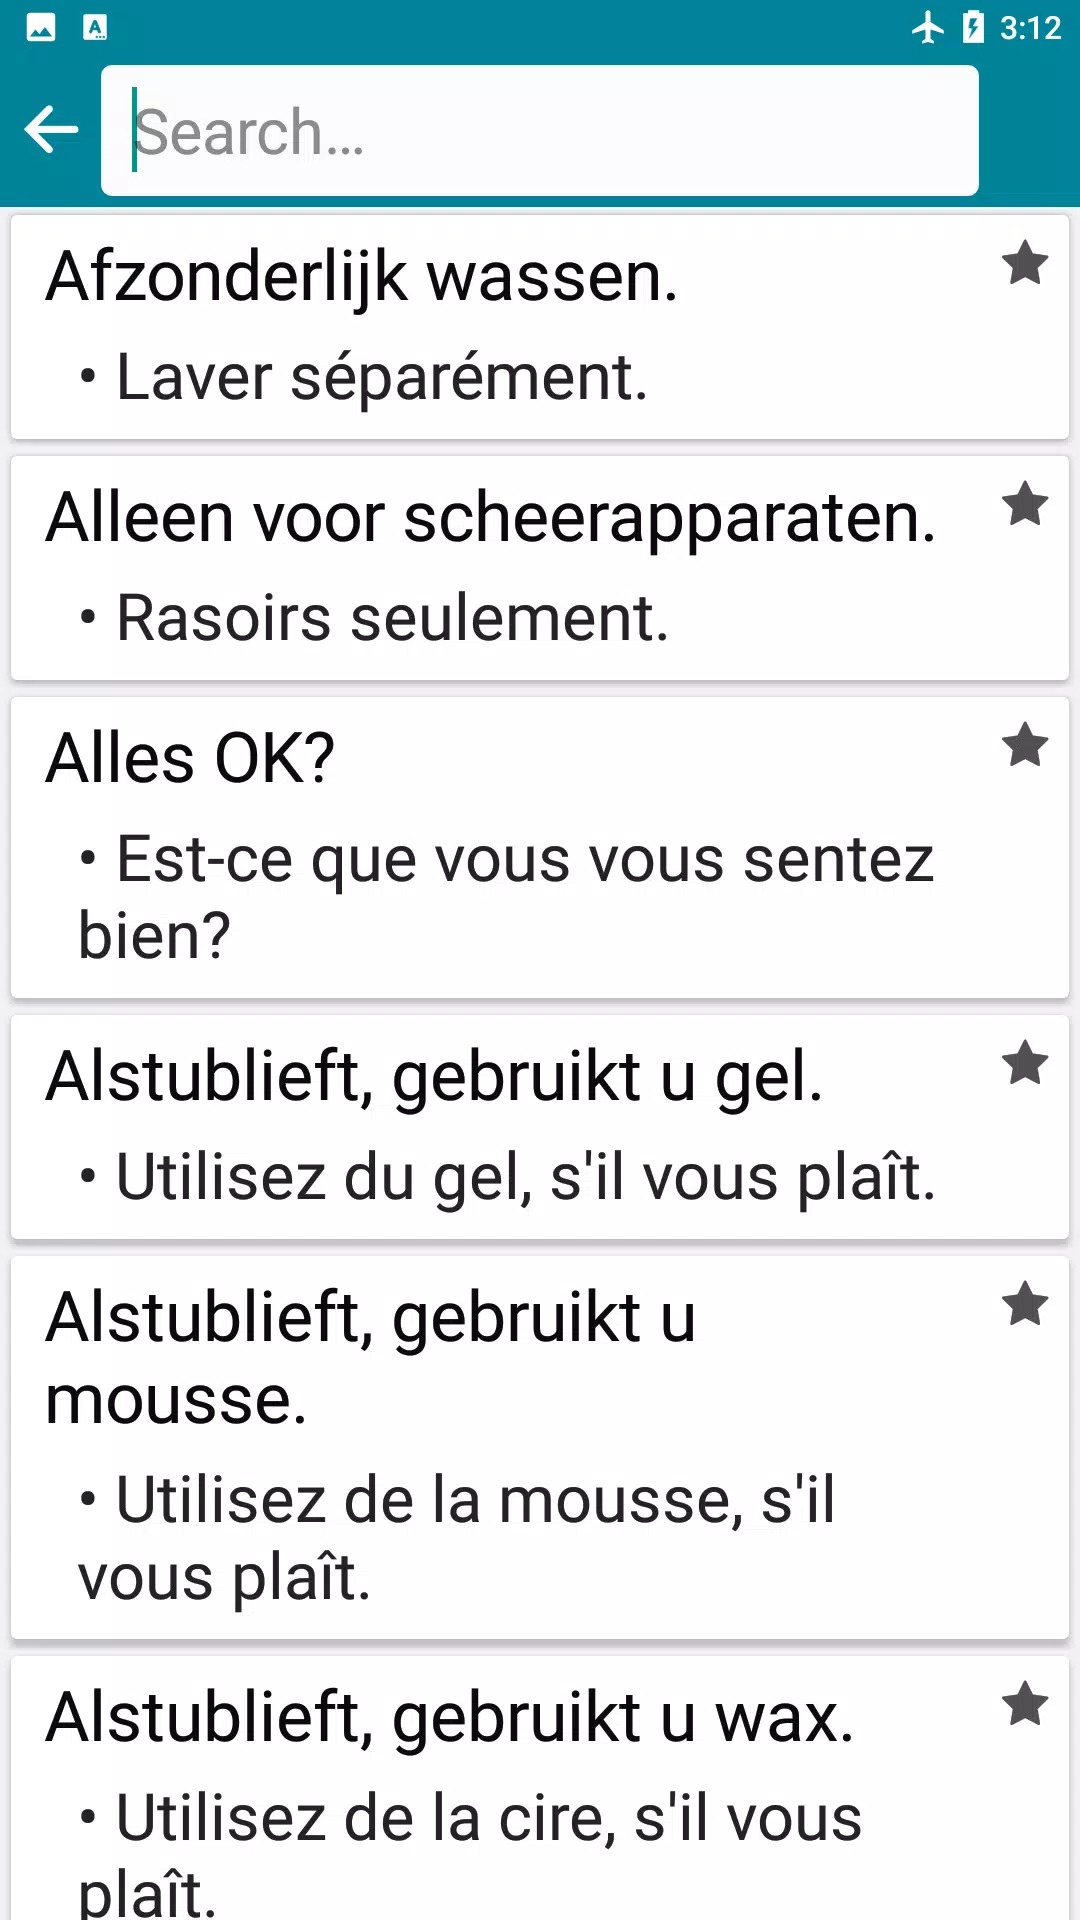Click the Search input field
Image resolution: width=1080 pixels, height=1920 pixels.
pos(540,131)
